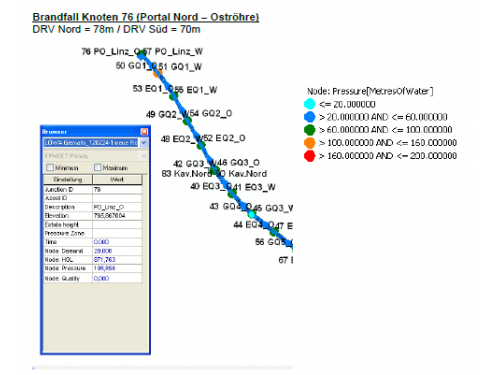Click the orange node at GQ1
Viewport: 500px width, 375px height.
[x=158, y=72]
